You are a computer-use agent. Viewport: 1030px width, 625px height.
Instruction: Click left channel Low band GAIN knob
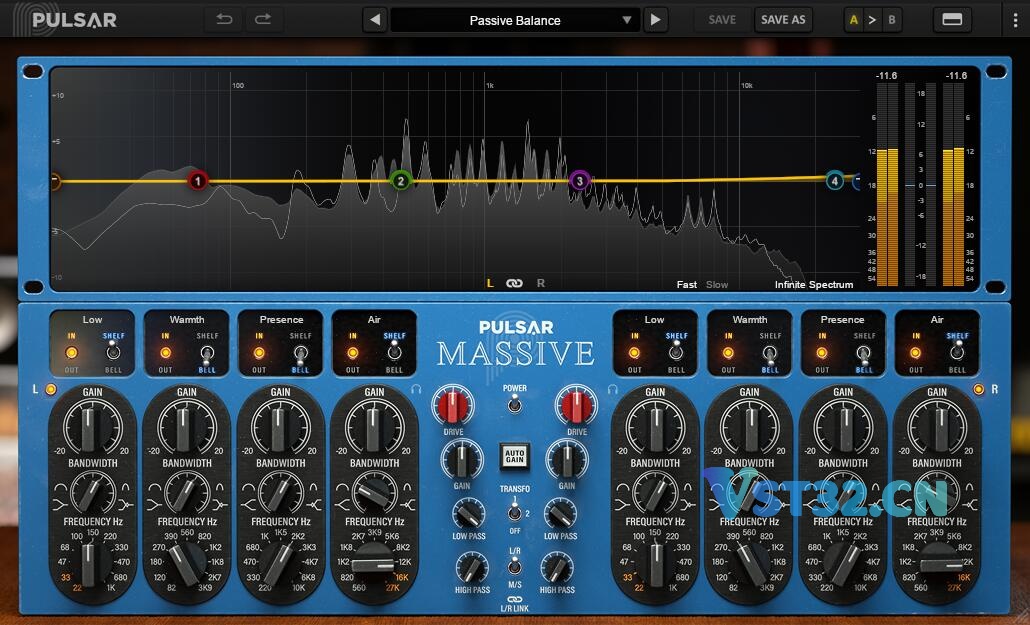click(93, 427)
